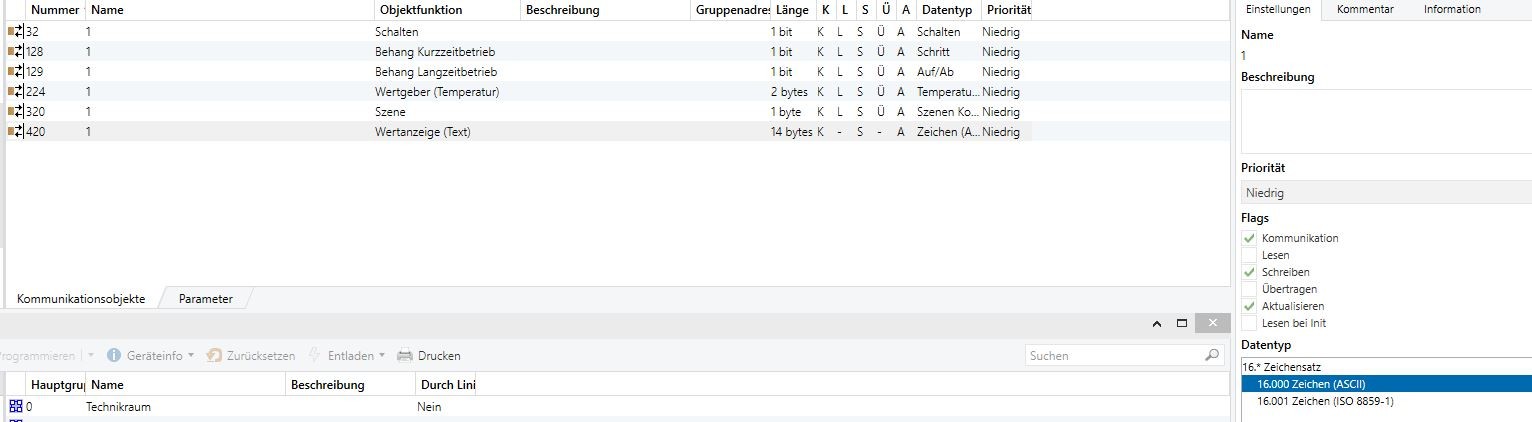The image size is (1532, 422).
Task: Click the Drucken printer icon
Action: click(405, 356)
